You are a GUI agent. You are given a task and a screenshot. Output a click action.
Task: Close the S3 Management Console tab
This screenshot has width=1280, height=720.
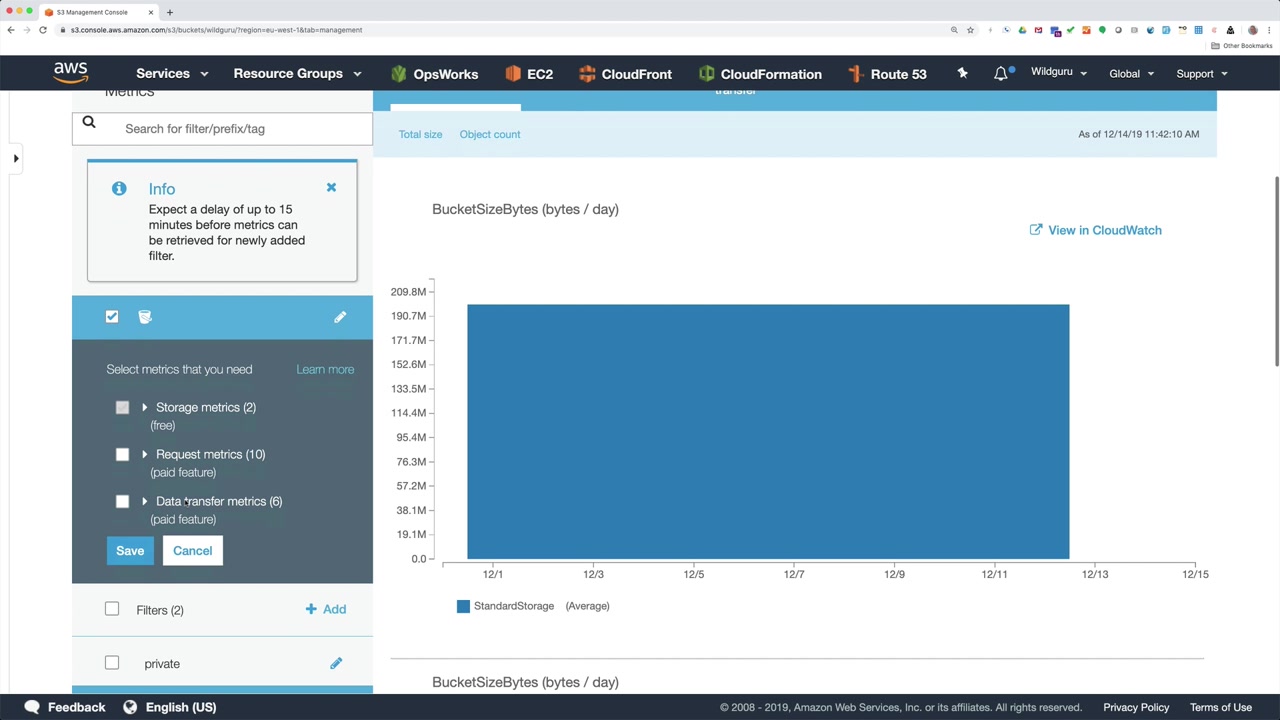click(x=151, y=12)
